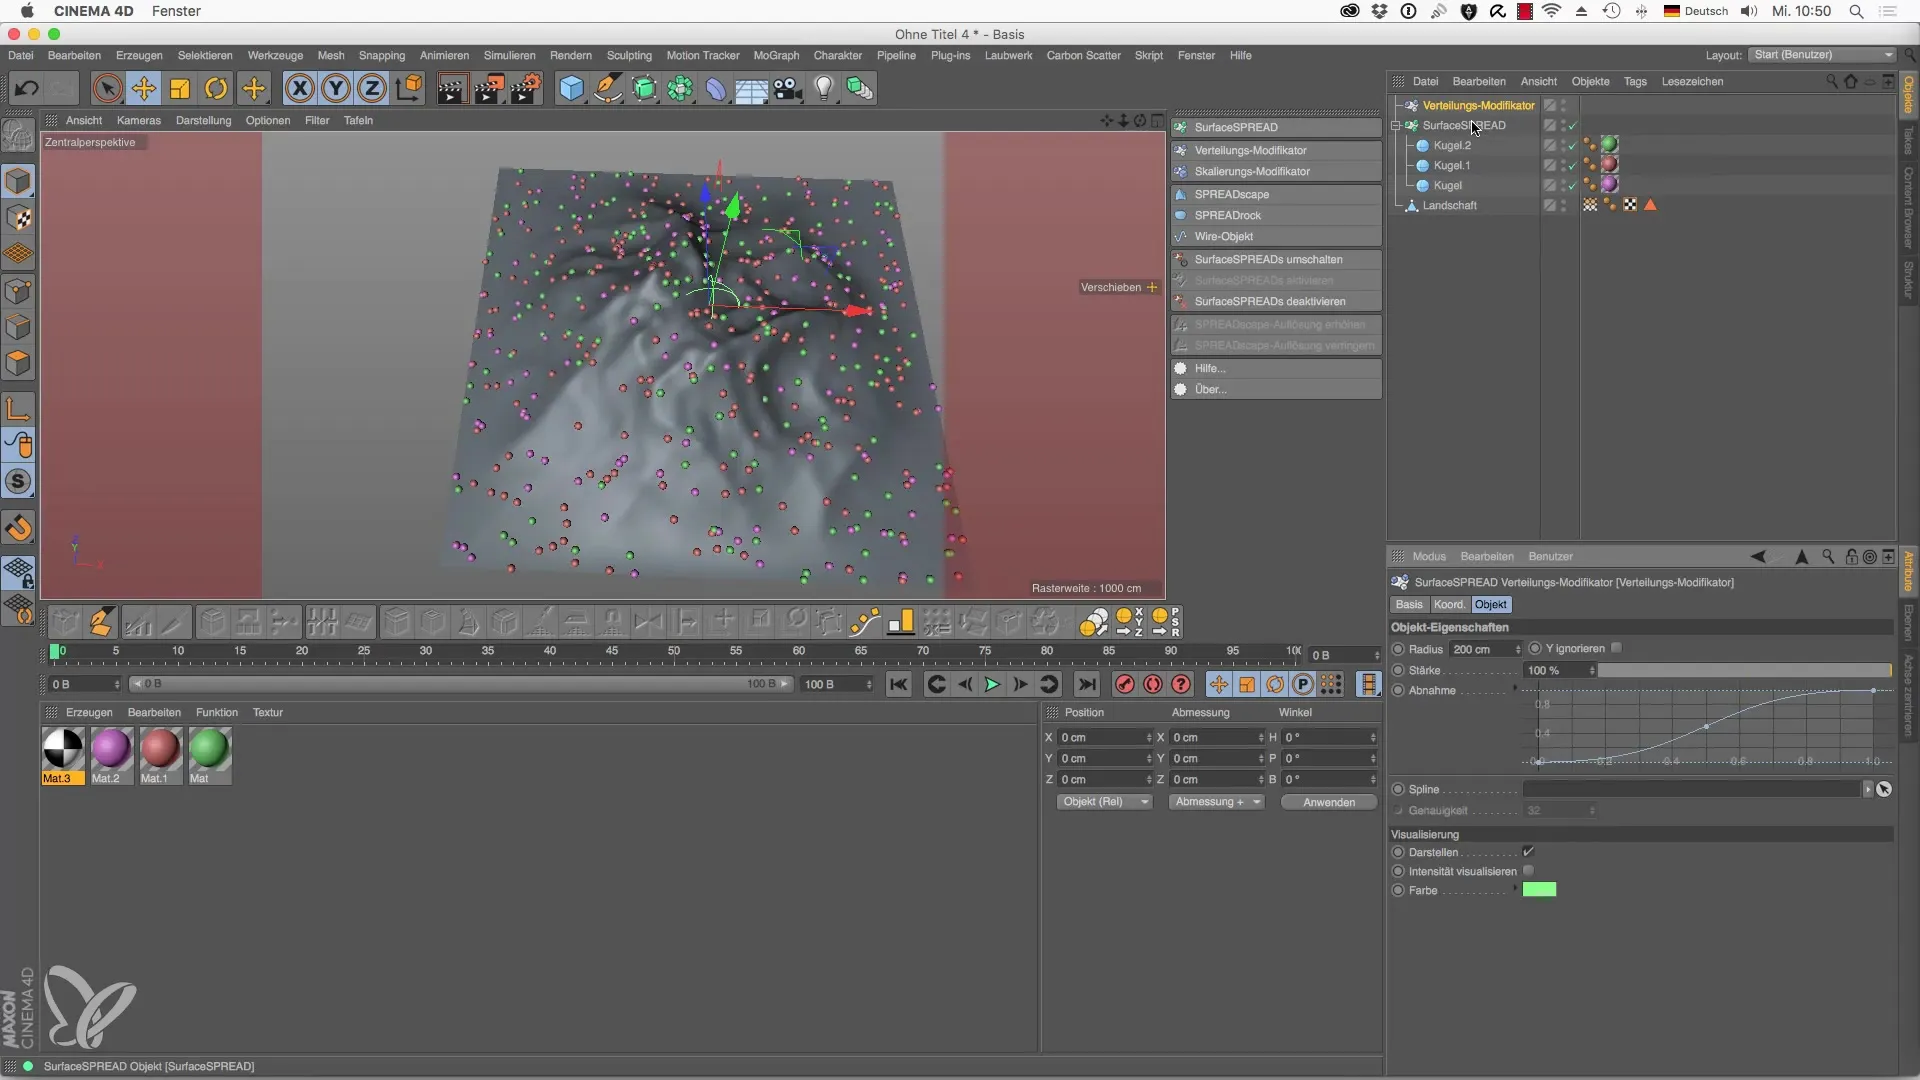Open the Abmessung + dropdown
This screenshot has width=1920, height=1080.
1217,802
